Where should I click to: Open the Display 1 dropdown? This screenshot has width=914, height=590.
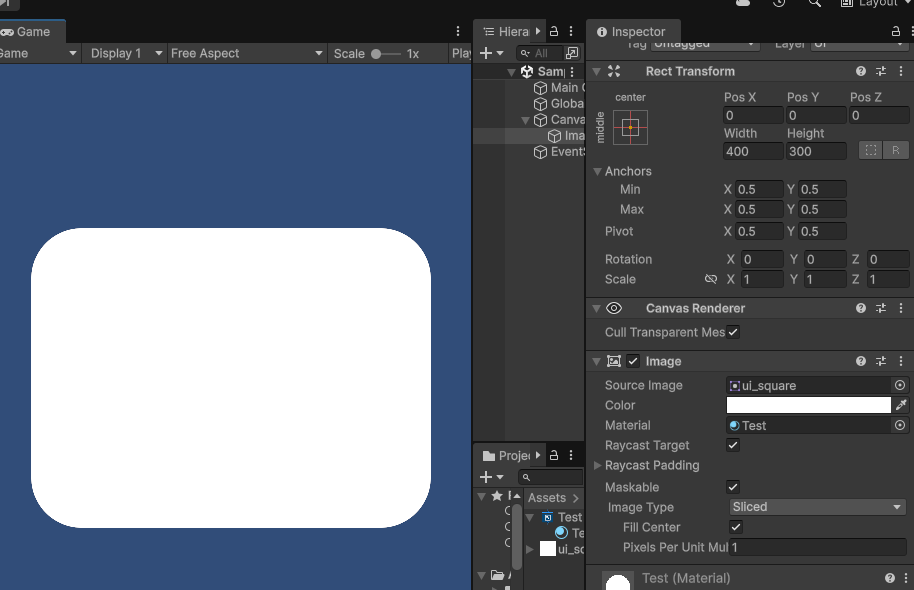(124, 53)
